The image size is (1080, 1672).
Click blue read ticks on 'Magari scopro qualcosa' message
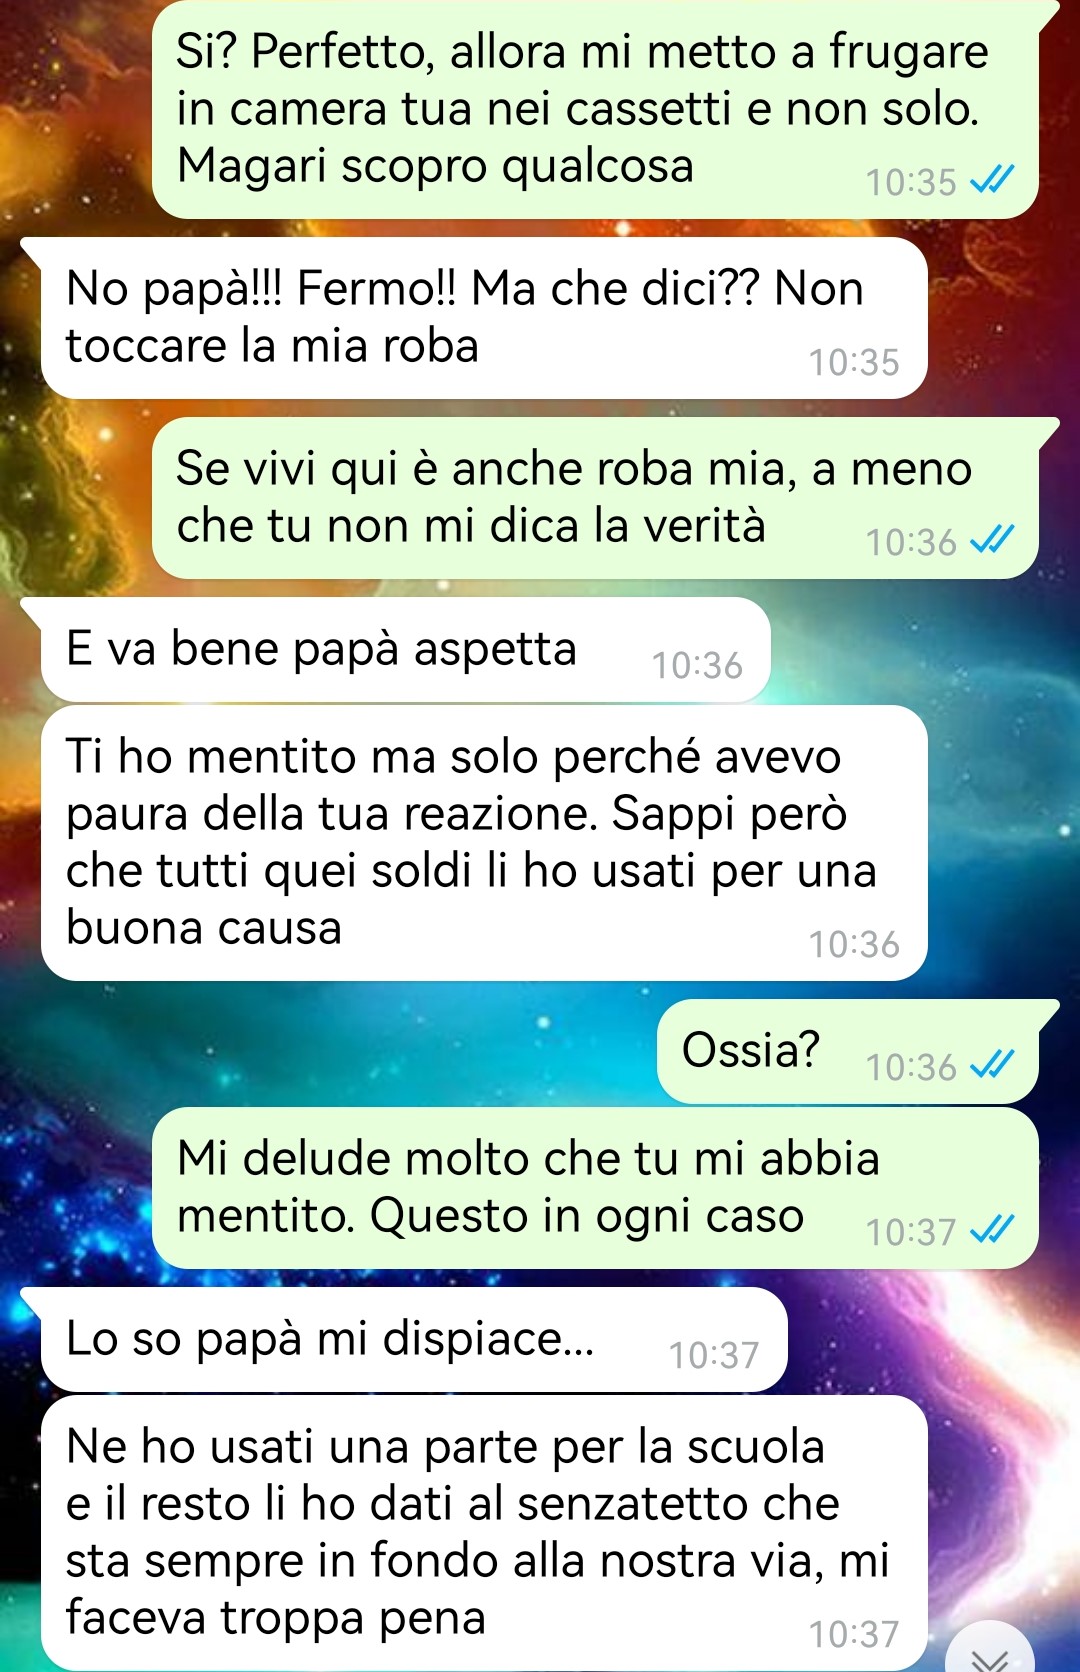992,180
